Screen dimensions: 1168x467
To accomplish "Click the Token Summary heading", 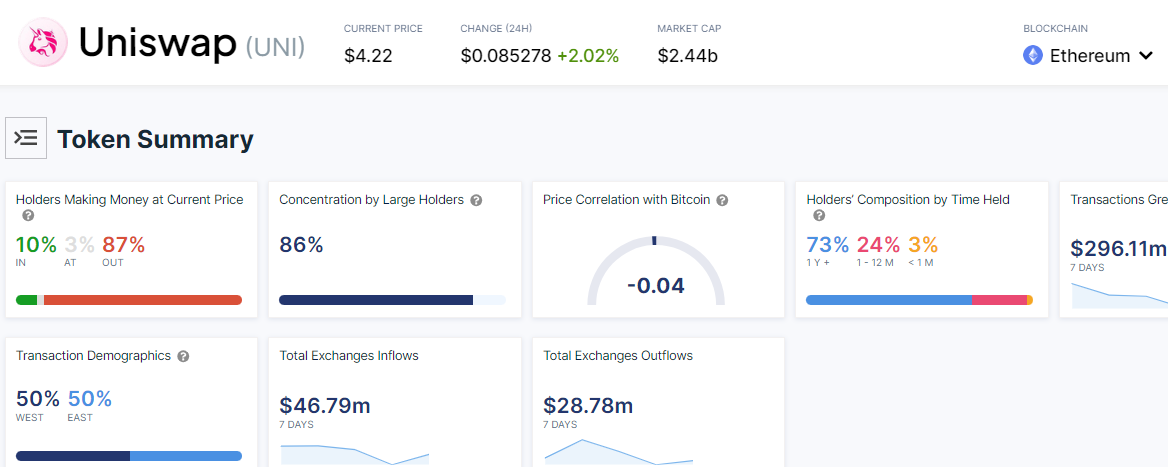I will coord(155,139).
